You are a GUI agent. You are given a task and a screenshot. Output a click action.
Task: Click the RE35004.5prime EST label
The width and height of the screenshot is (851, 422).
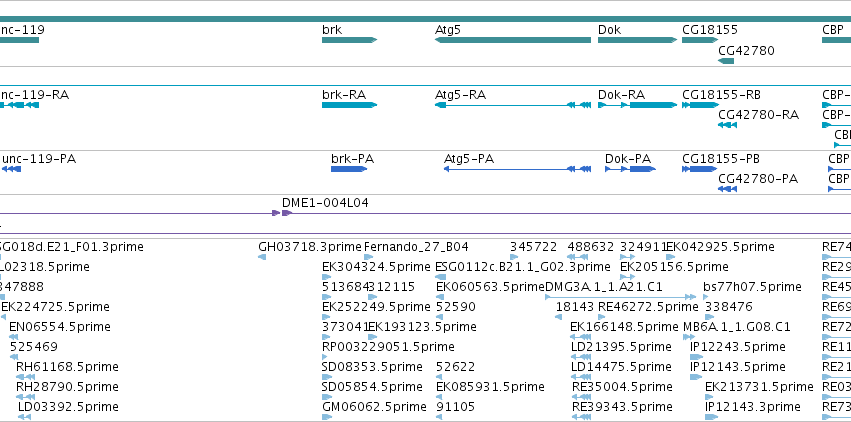[x=623, y=386]
